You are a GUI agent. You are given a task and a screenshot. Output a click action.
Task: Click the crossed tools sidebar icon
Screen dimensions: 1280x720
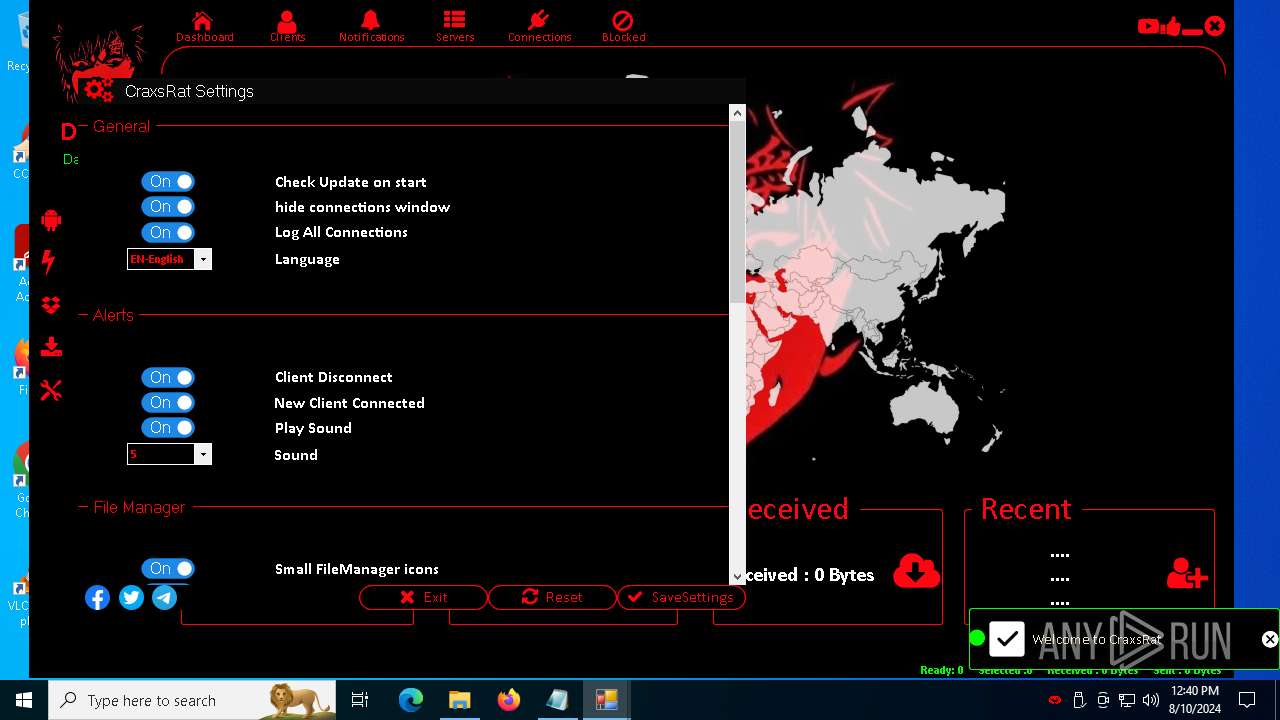51,390
